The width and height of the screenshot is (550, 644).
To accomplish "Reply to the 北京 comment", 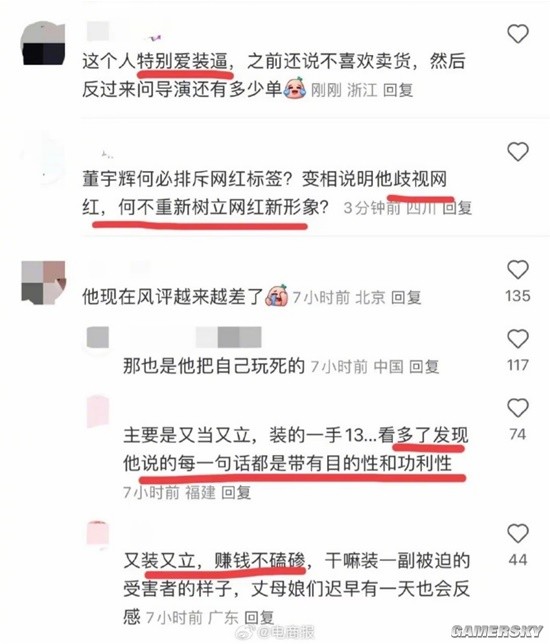I will 406,297.
